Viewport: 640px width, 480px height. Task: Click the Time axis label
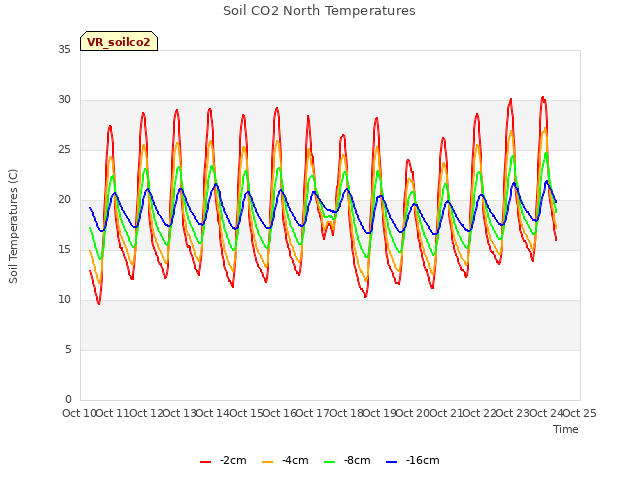pos(566,429)
